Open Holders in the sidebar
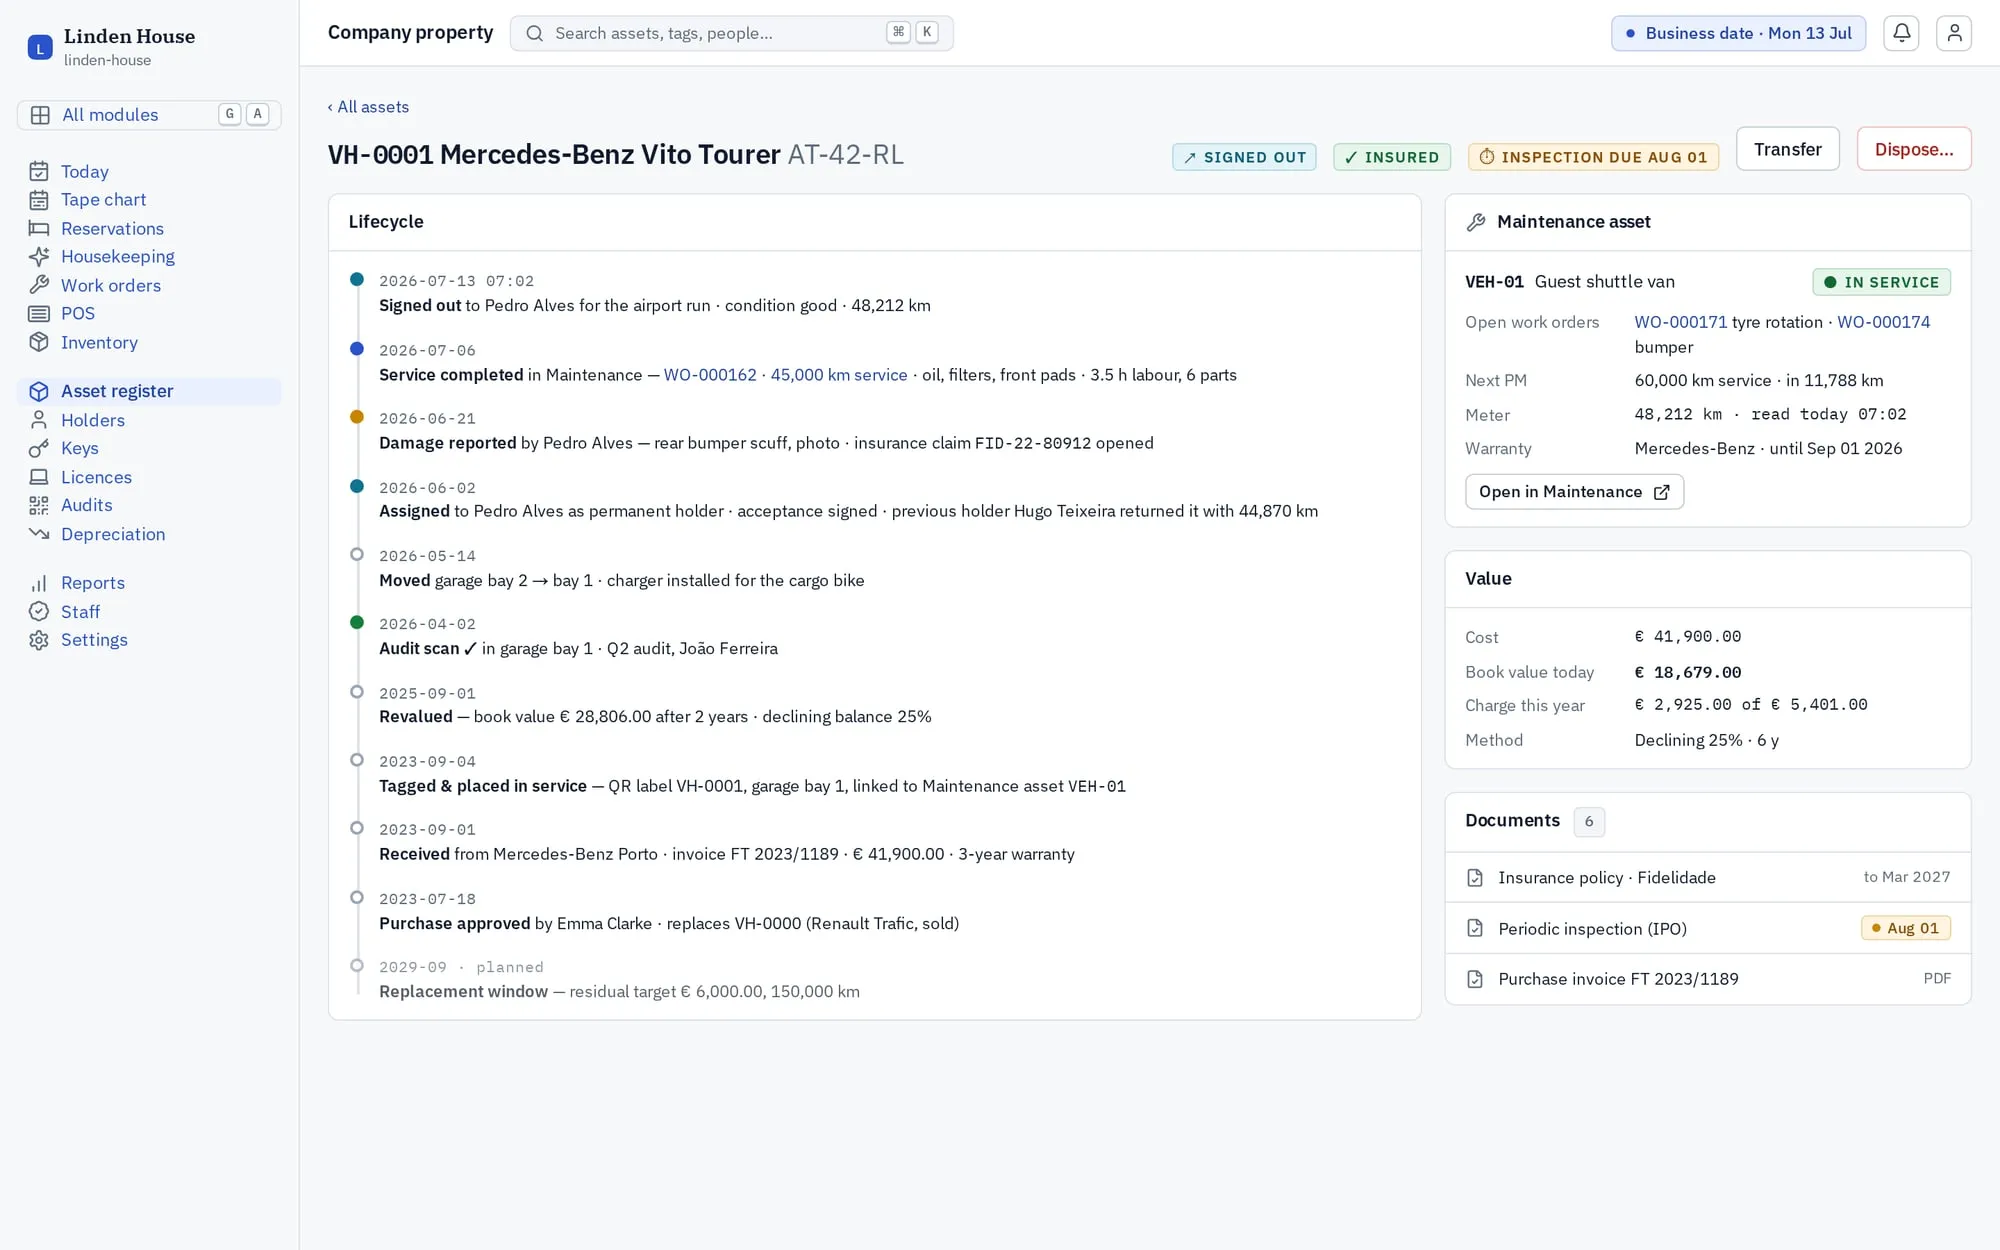The width and height of the screenshot is (2000, 1250). point(149,420)
